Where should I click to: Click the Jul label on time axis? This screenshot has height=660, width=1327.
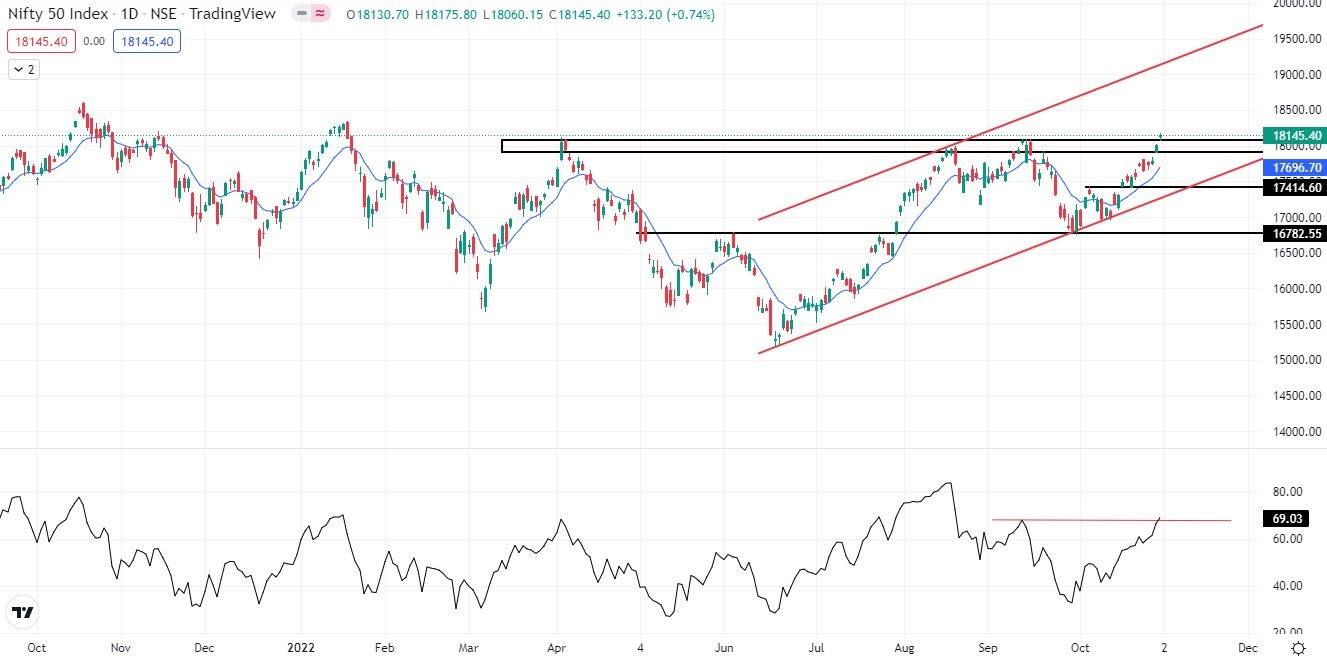tap(817, 647)
